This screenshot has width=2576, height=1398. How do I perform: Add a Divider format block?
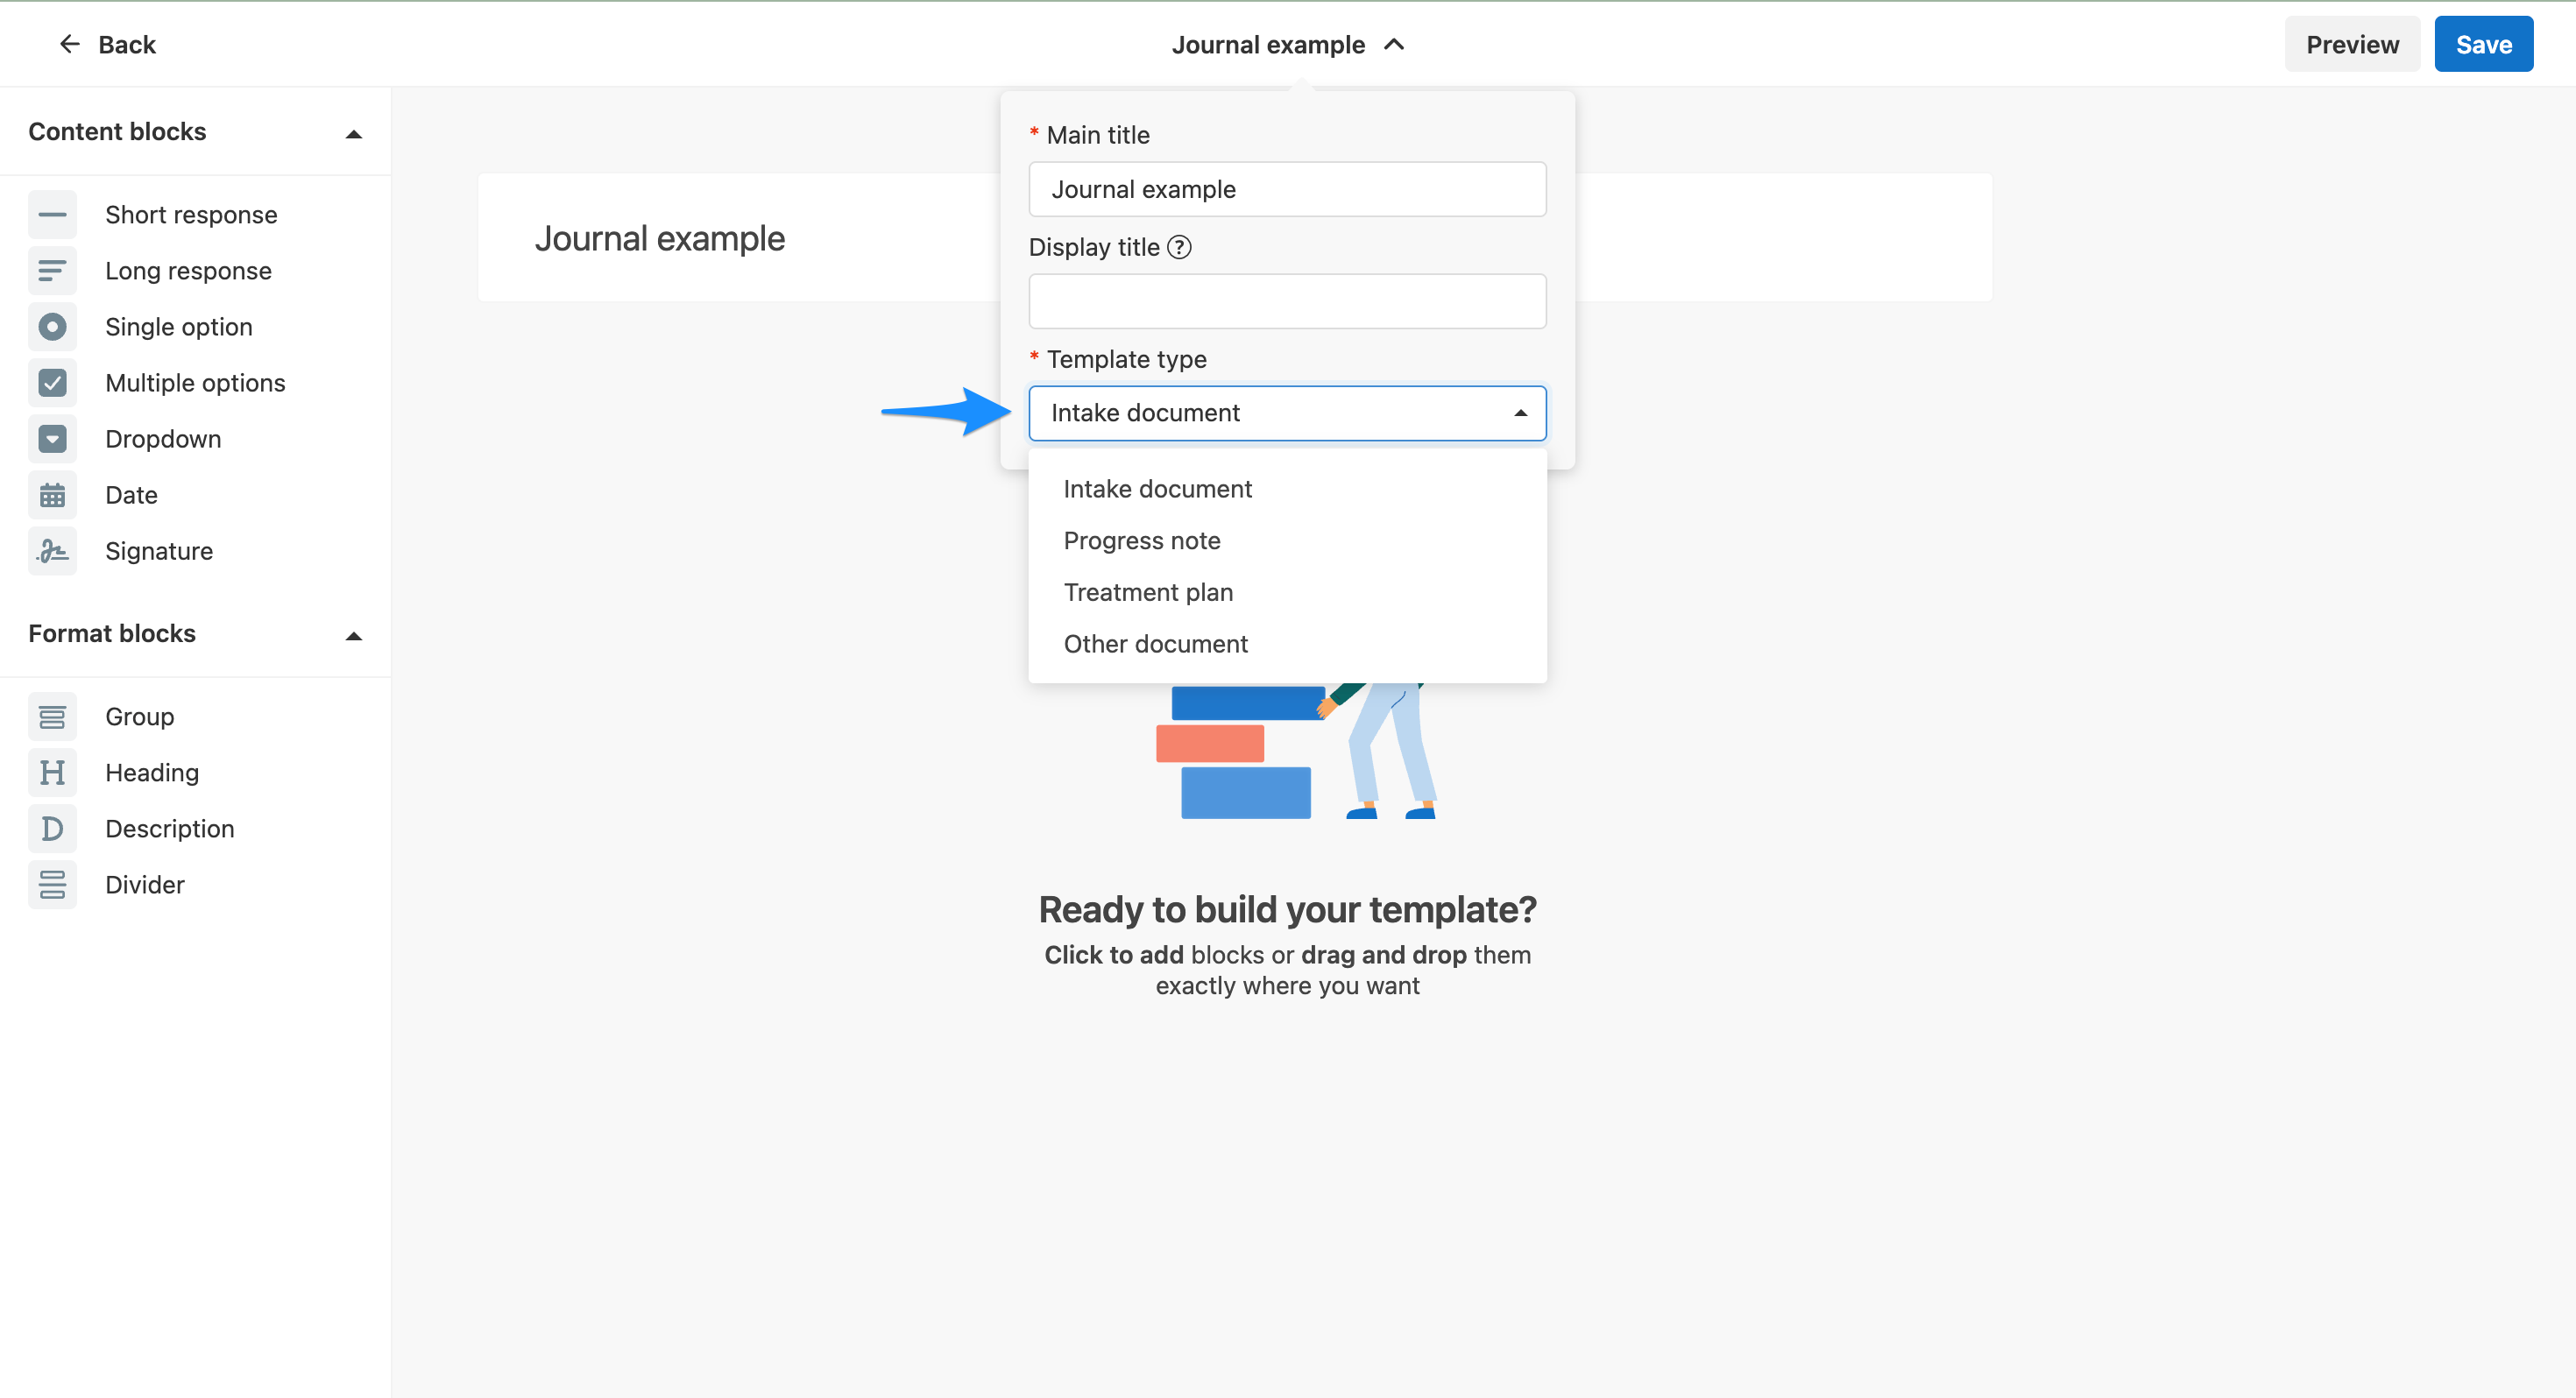(145, 885)
